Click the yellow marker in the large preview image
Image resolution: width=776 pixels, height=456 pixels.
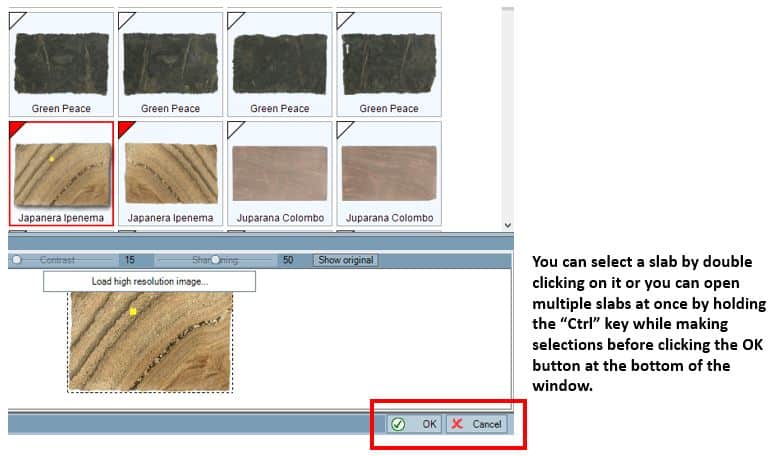click(133, 312)
